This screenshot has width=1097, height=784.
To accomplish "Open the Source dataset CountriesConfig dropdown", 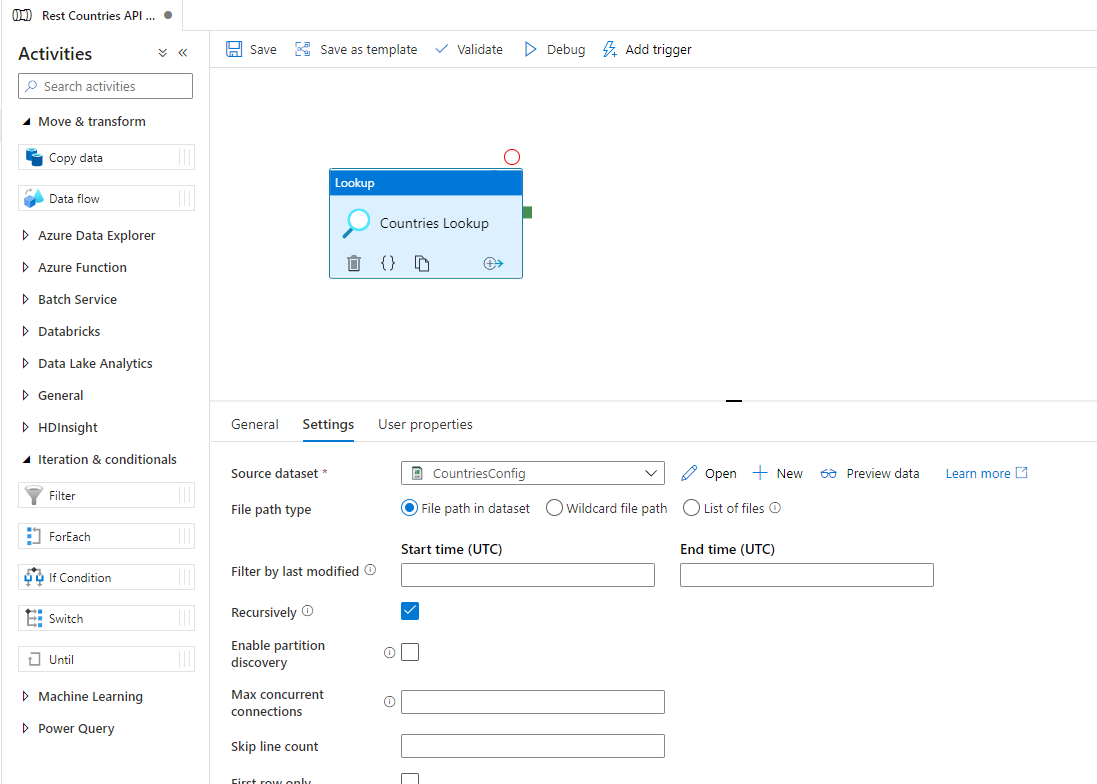I will coord(532,473).
